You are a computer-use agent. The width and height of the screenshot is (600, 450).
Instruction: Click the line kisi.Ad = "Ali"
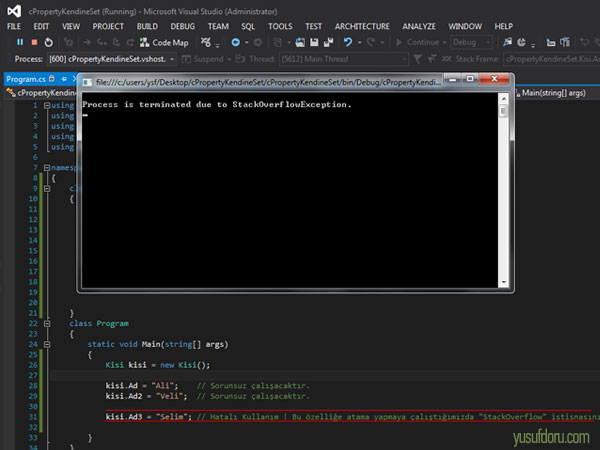142,386
